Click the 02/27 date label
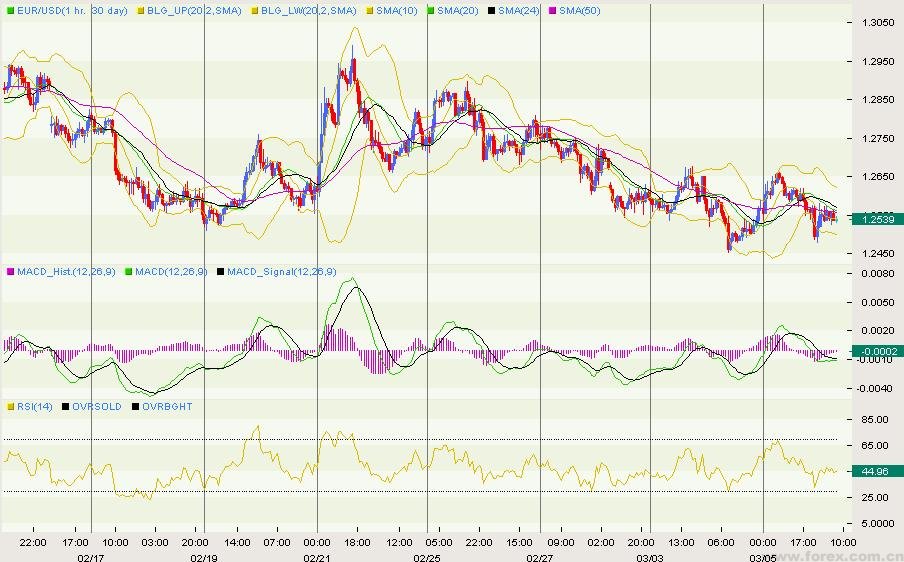The height and width of the screenshot is (562, 904). [540, 557]
